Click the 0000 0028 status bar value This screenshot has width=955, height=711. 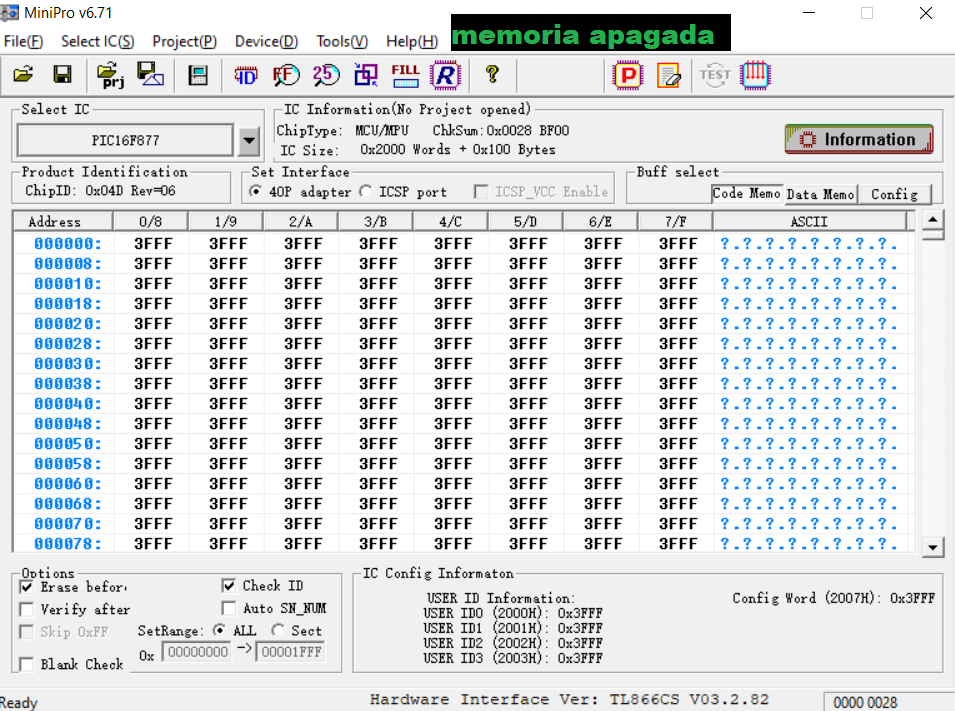click(x=865, y=702)
